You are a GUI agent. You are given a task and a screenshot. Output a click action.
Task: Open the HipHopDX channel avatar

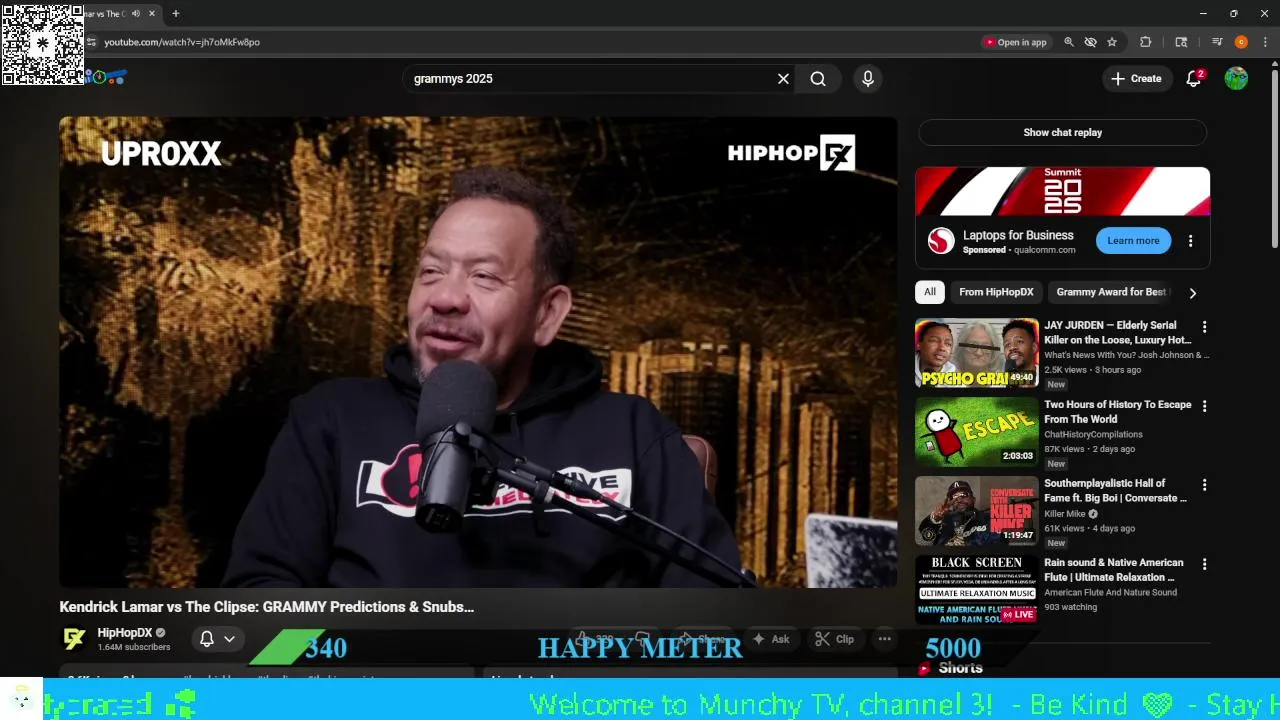click(74, 639)
